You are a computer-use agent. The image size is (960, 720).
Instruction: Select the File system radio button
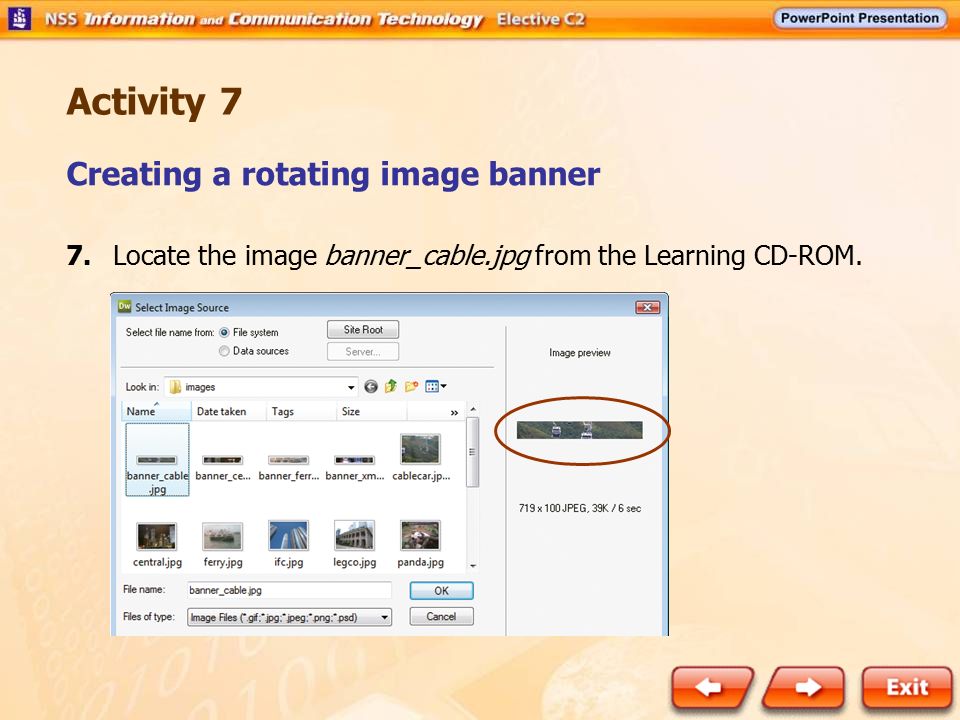pos(224,332)
